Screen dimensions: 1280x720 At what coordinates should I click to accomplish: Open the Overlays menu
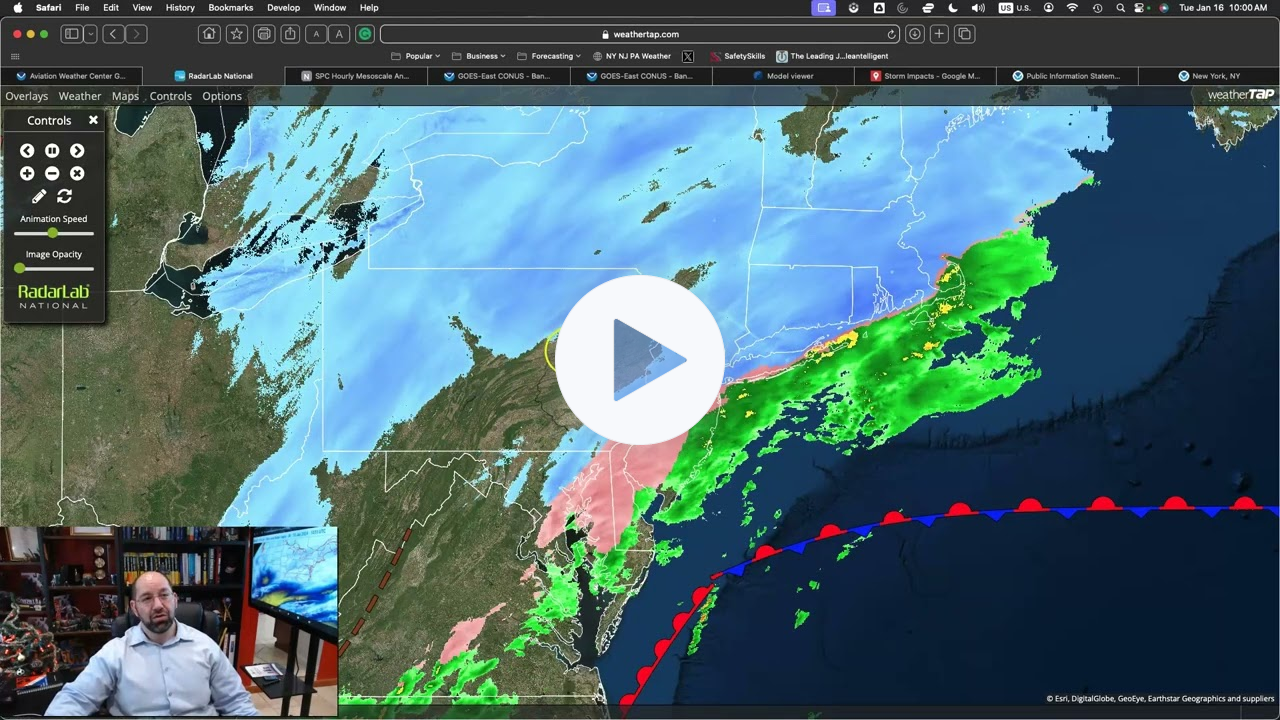[x=26, y=96]
